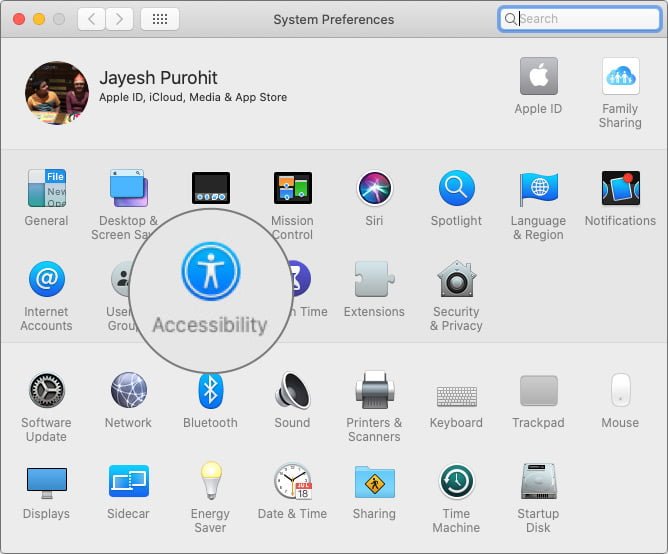The image size is (668, 554).
Task: Go forward with the right arrow button
Action: 119,19
